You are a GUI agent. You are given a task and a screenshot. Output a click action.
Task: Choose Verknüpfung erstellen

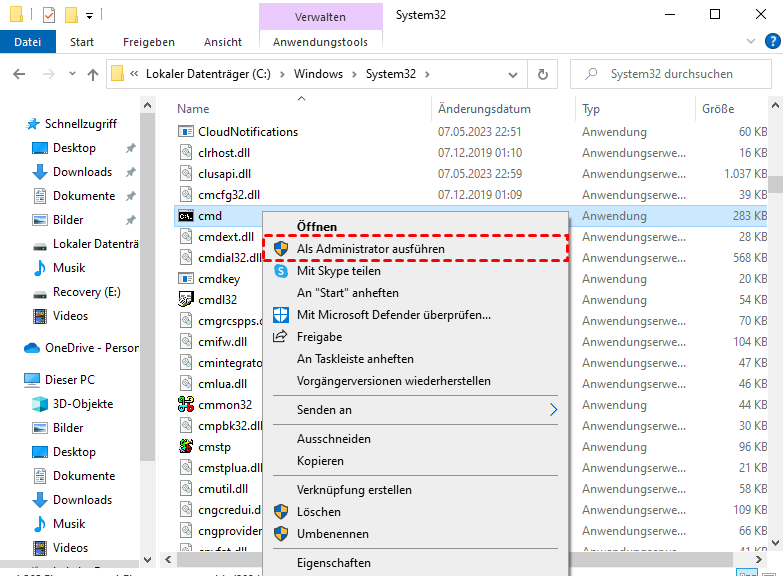(x=415, y=490)
